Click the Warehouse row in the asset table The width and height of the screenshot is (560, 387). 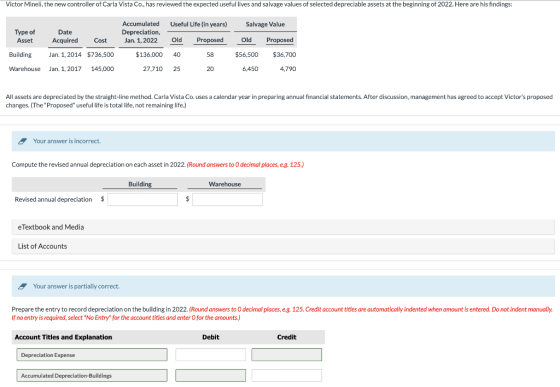(152, 69)
